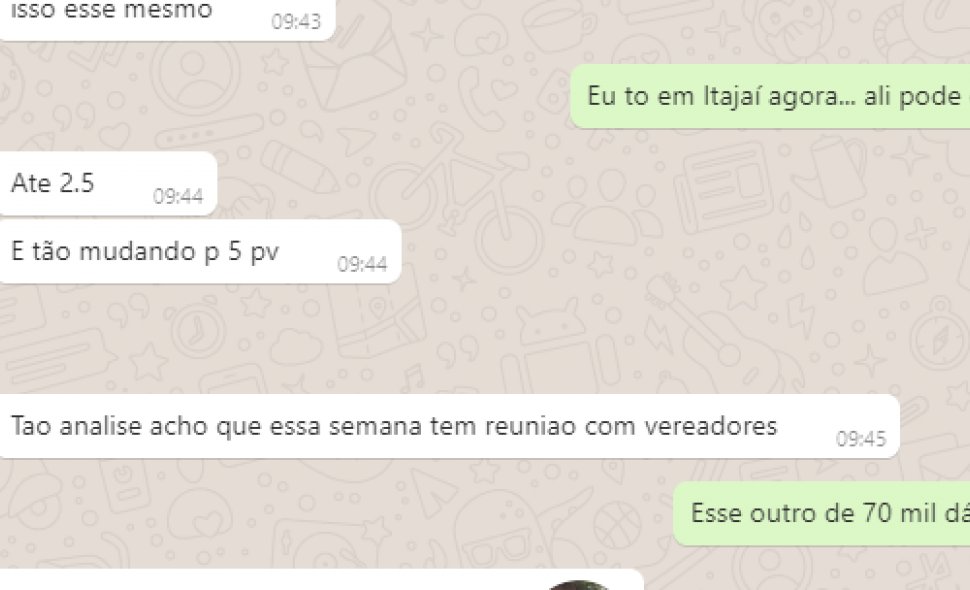Select the "reuniao com vereadores" message

point(449,427)
